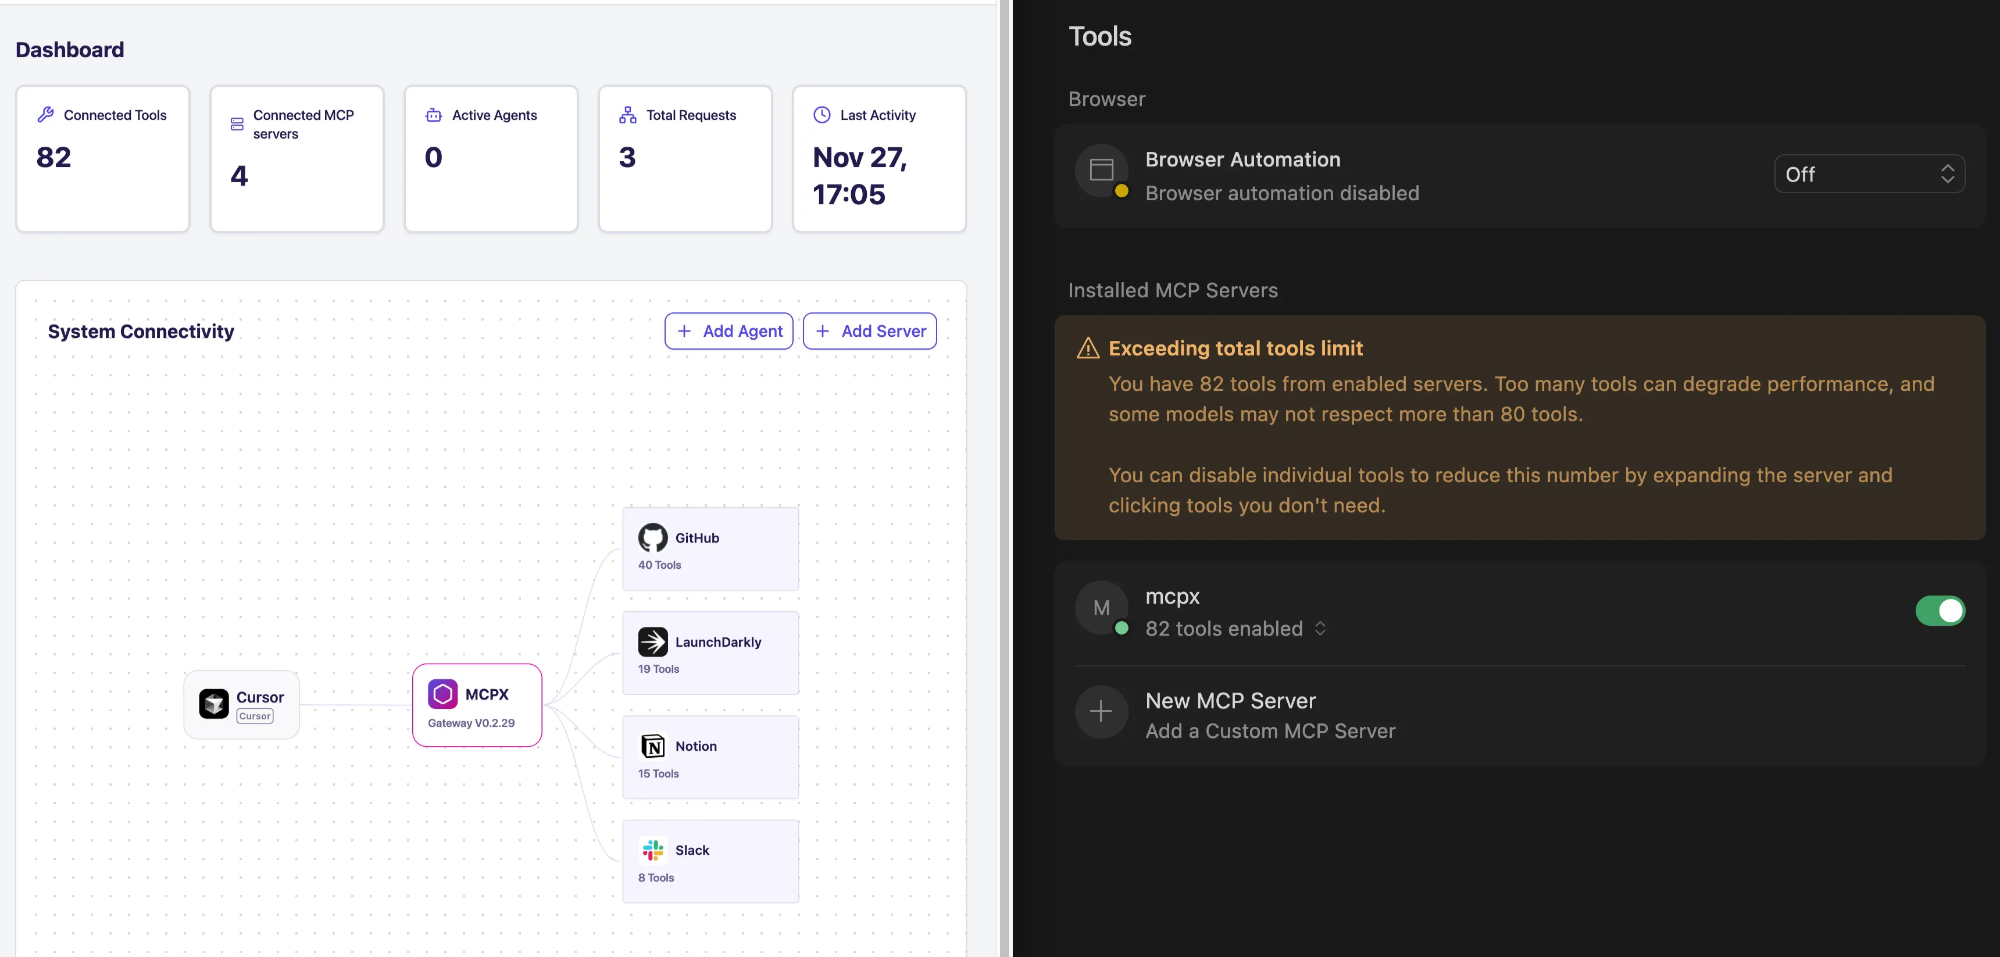The image size is (2000, 957).
Task: Click the Notion logo icon
Action: 653,746
